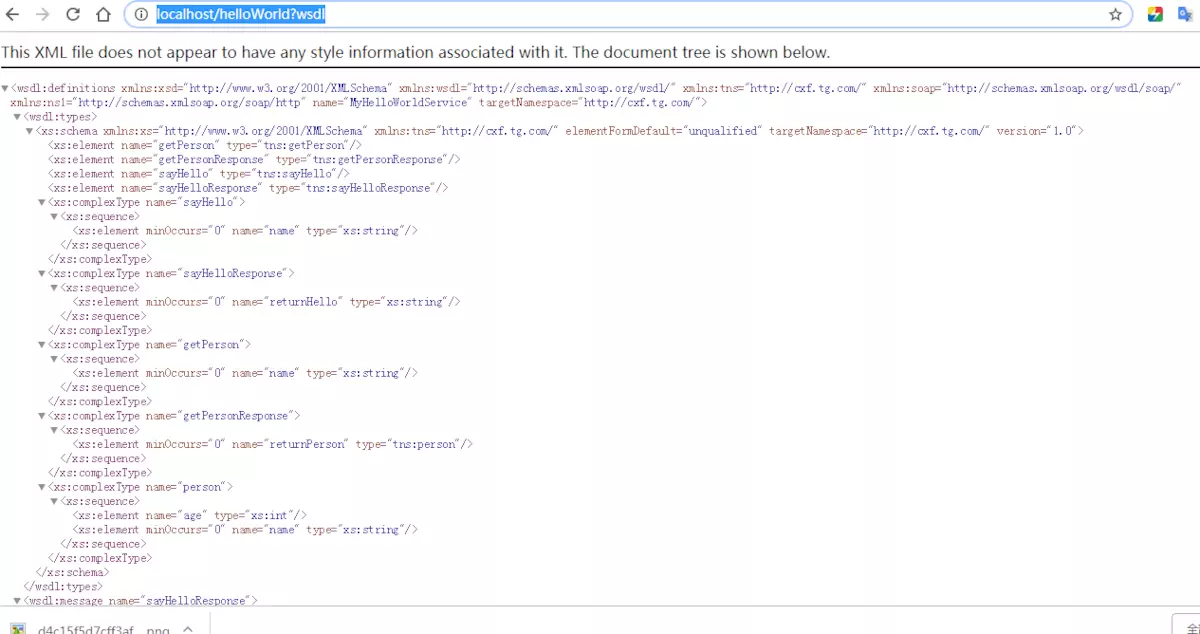Collapse the sayHello complexType node
1200x634 pixels.
coord(42,202)
